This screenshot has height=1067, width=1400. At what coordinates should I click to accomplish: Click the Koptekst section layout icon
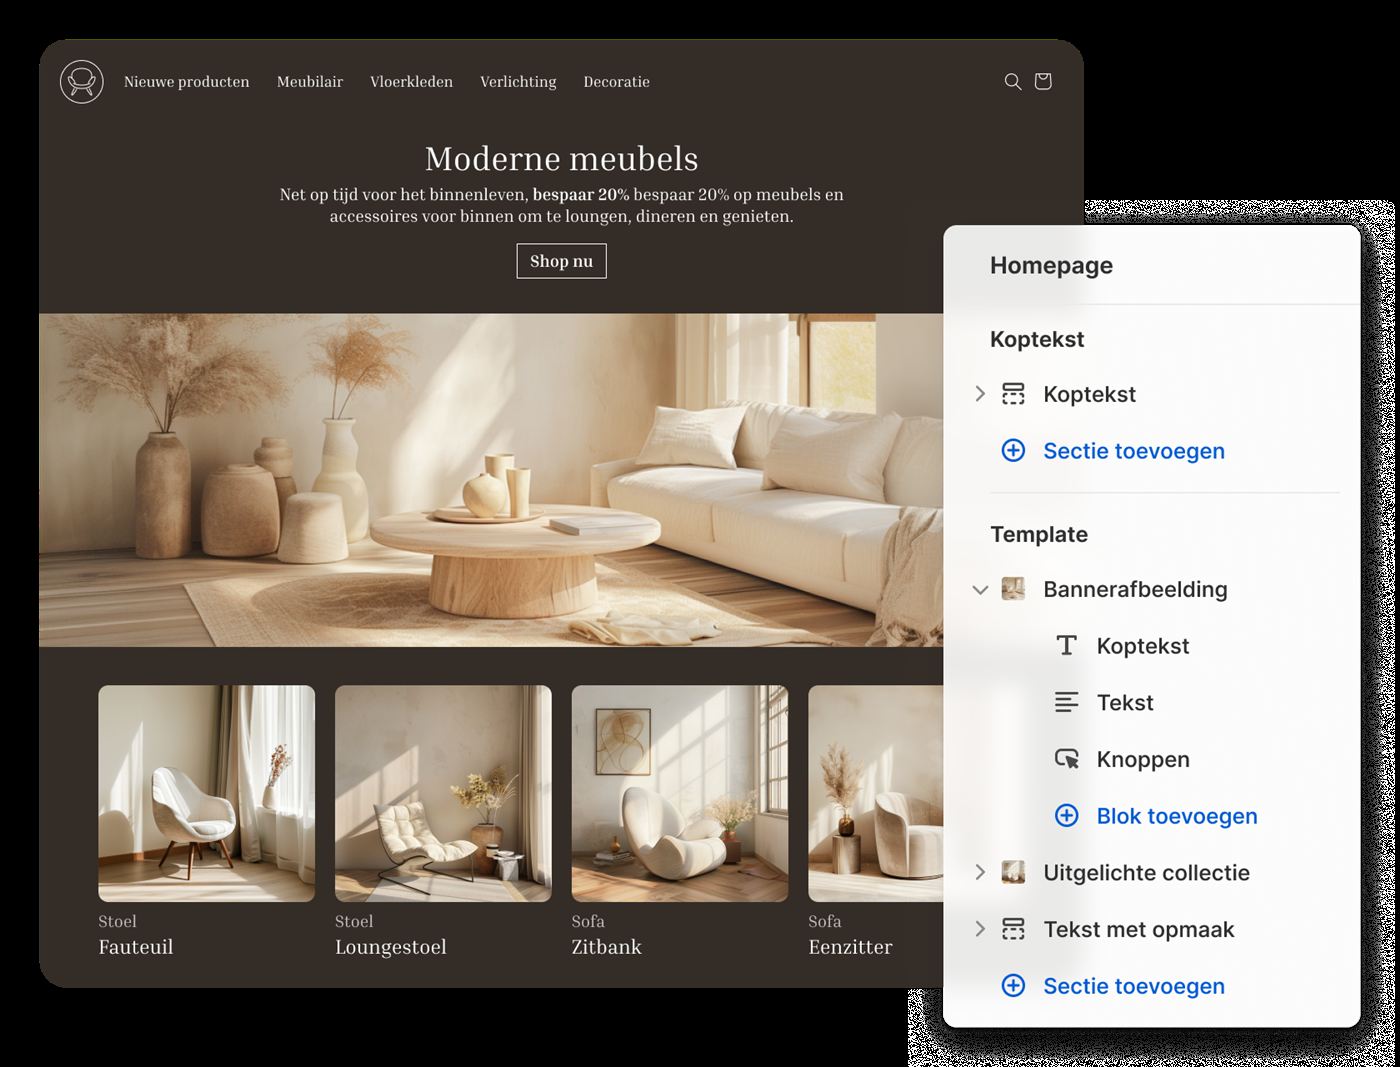(1013, 394)
